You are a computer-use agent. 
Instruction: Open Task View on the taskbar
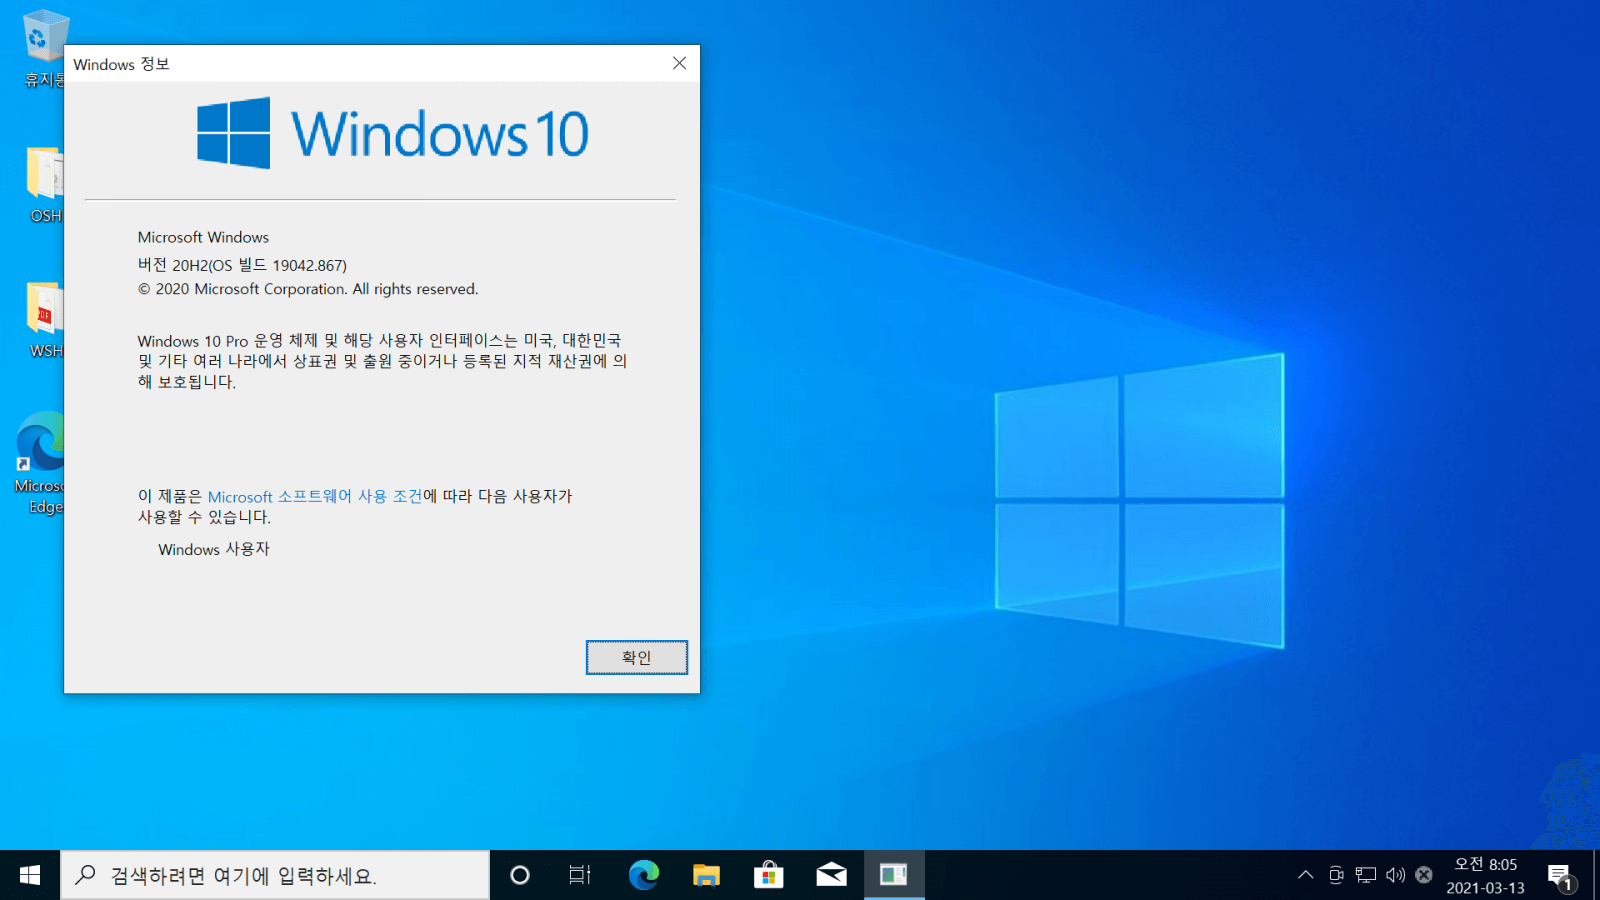coord(580,875)
